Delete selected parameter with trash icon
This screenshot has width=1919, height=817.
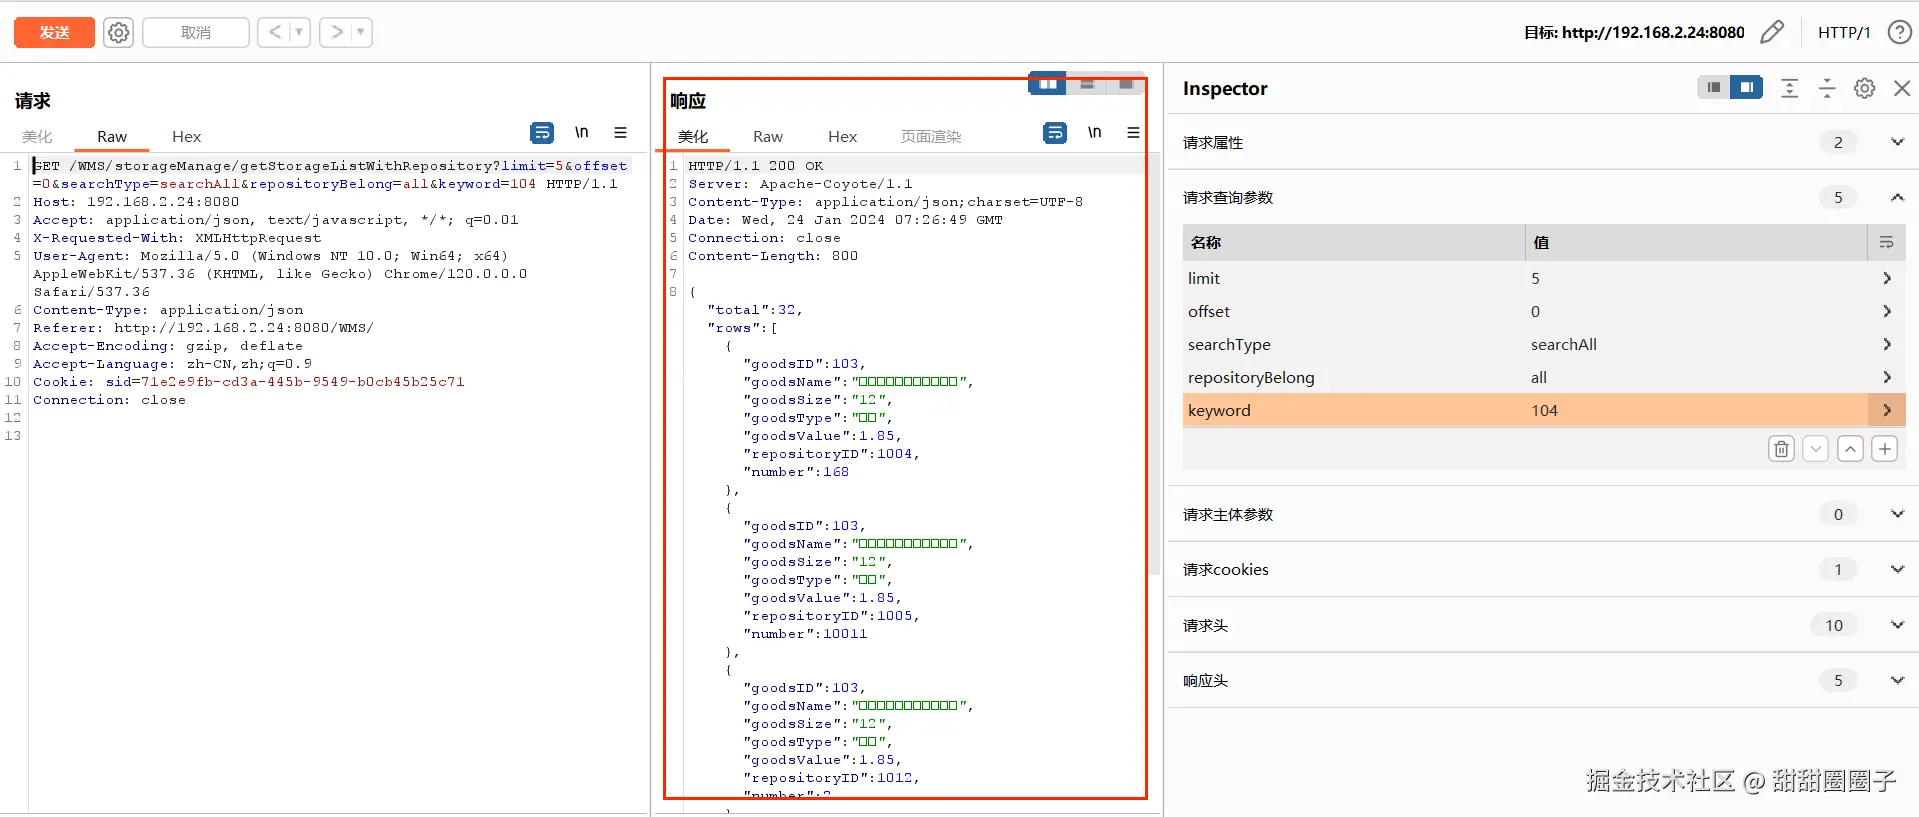(1781, 449)
